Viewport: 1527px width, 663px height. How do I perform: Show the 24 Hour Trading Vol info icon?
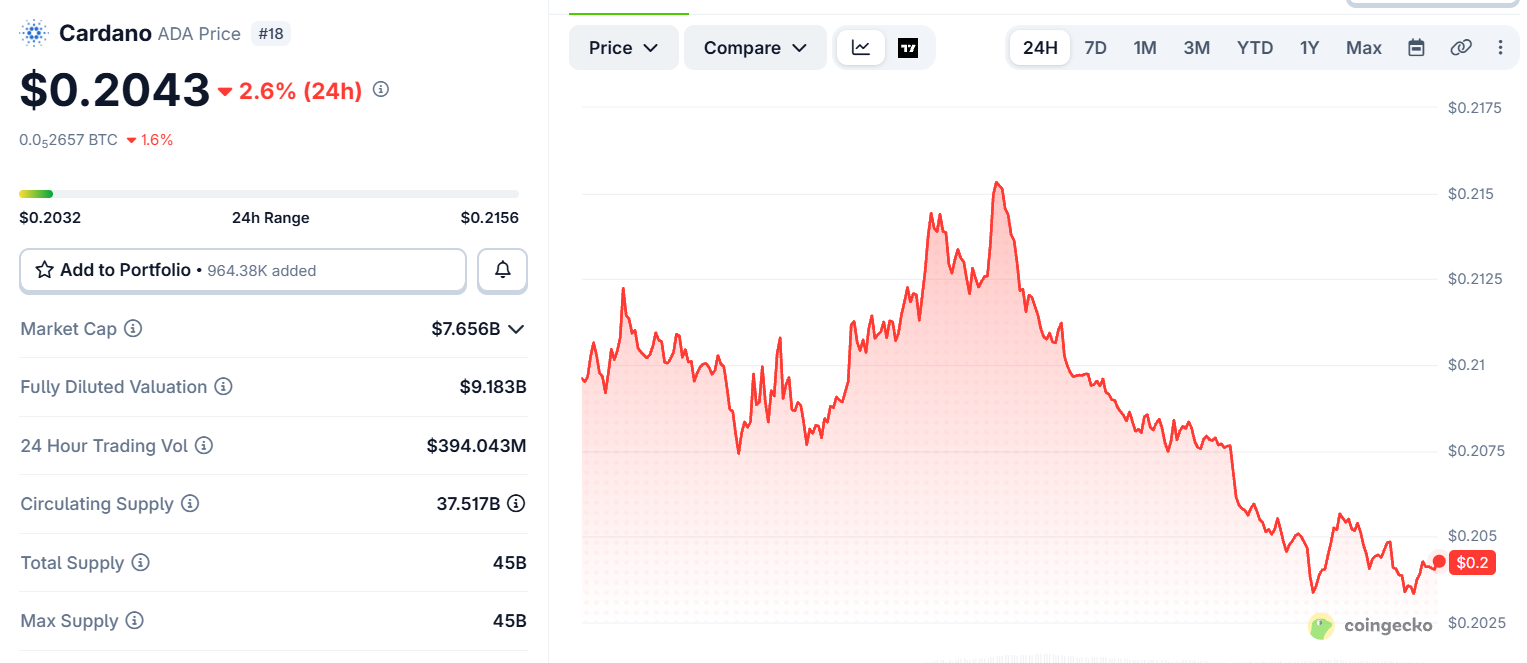click(x=204, y=445)
